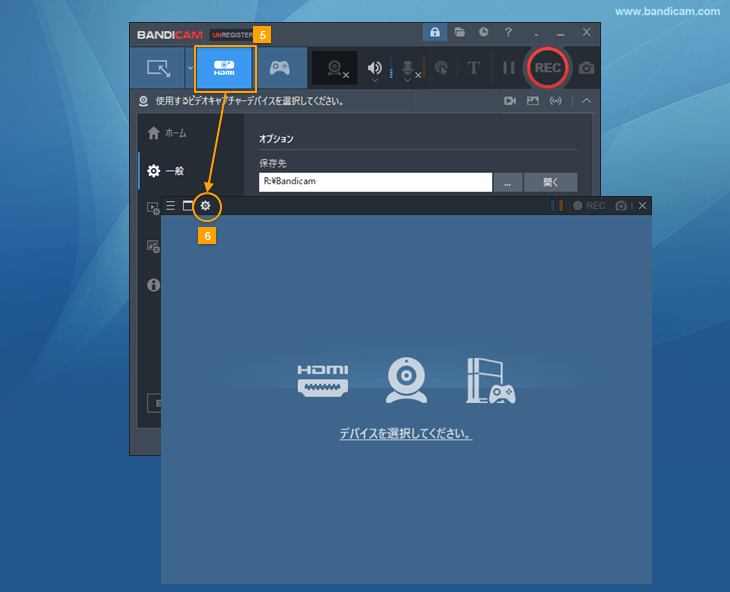Open the info sidebar tab
Image resolution: width=730 pixels, height=592 pixels.
(x=153, y=285)
